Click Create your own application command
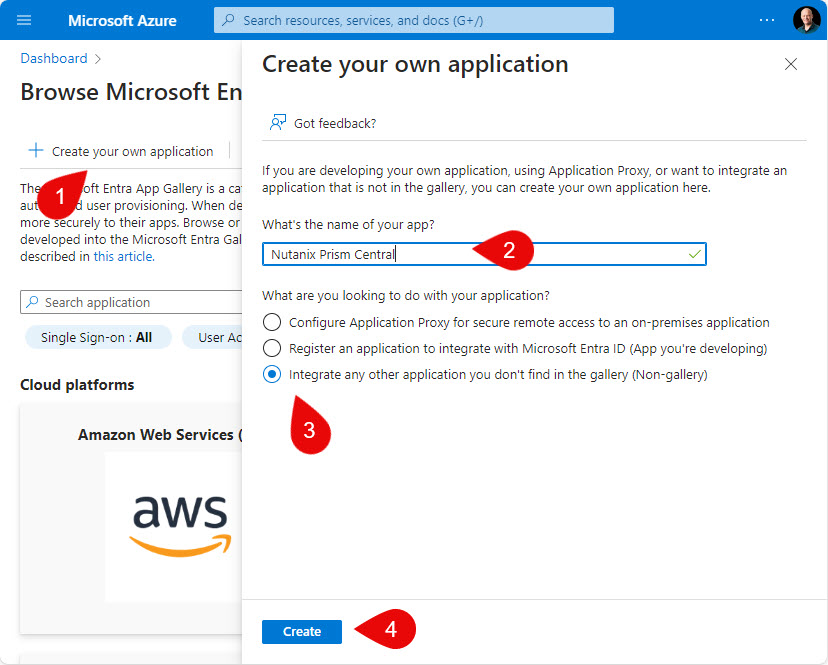This screenshot has width=828, height=665. click(x=121, y=151)
